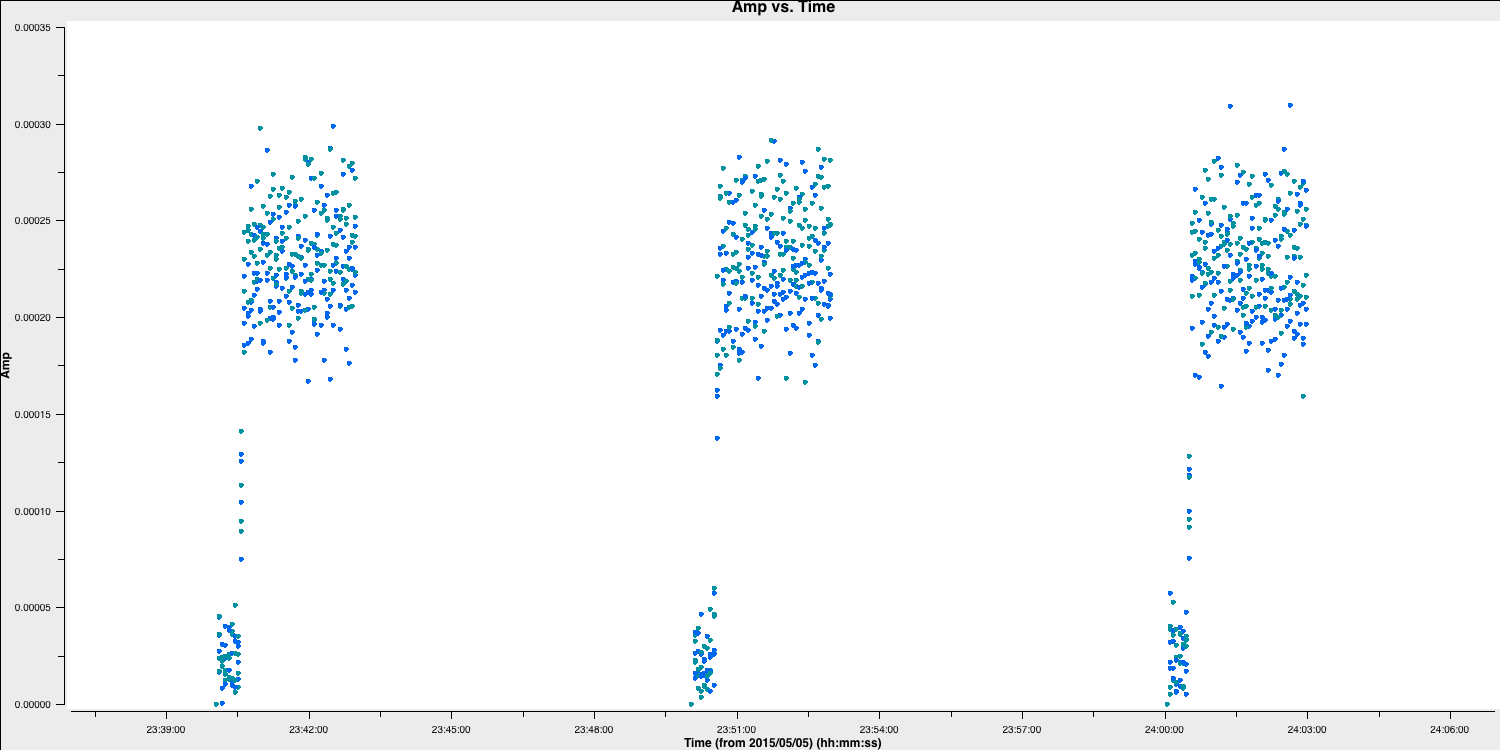Click the y-axis tick label 0.00035
Screen dimensions: 1500x750
click(32, 27)
